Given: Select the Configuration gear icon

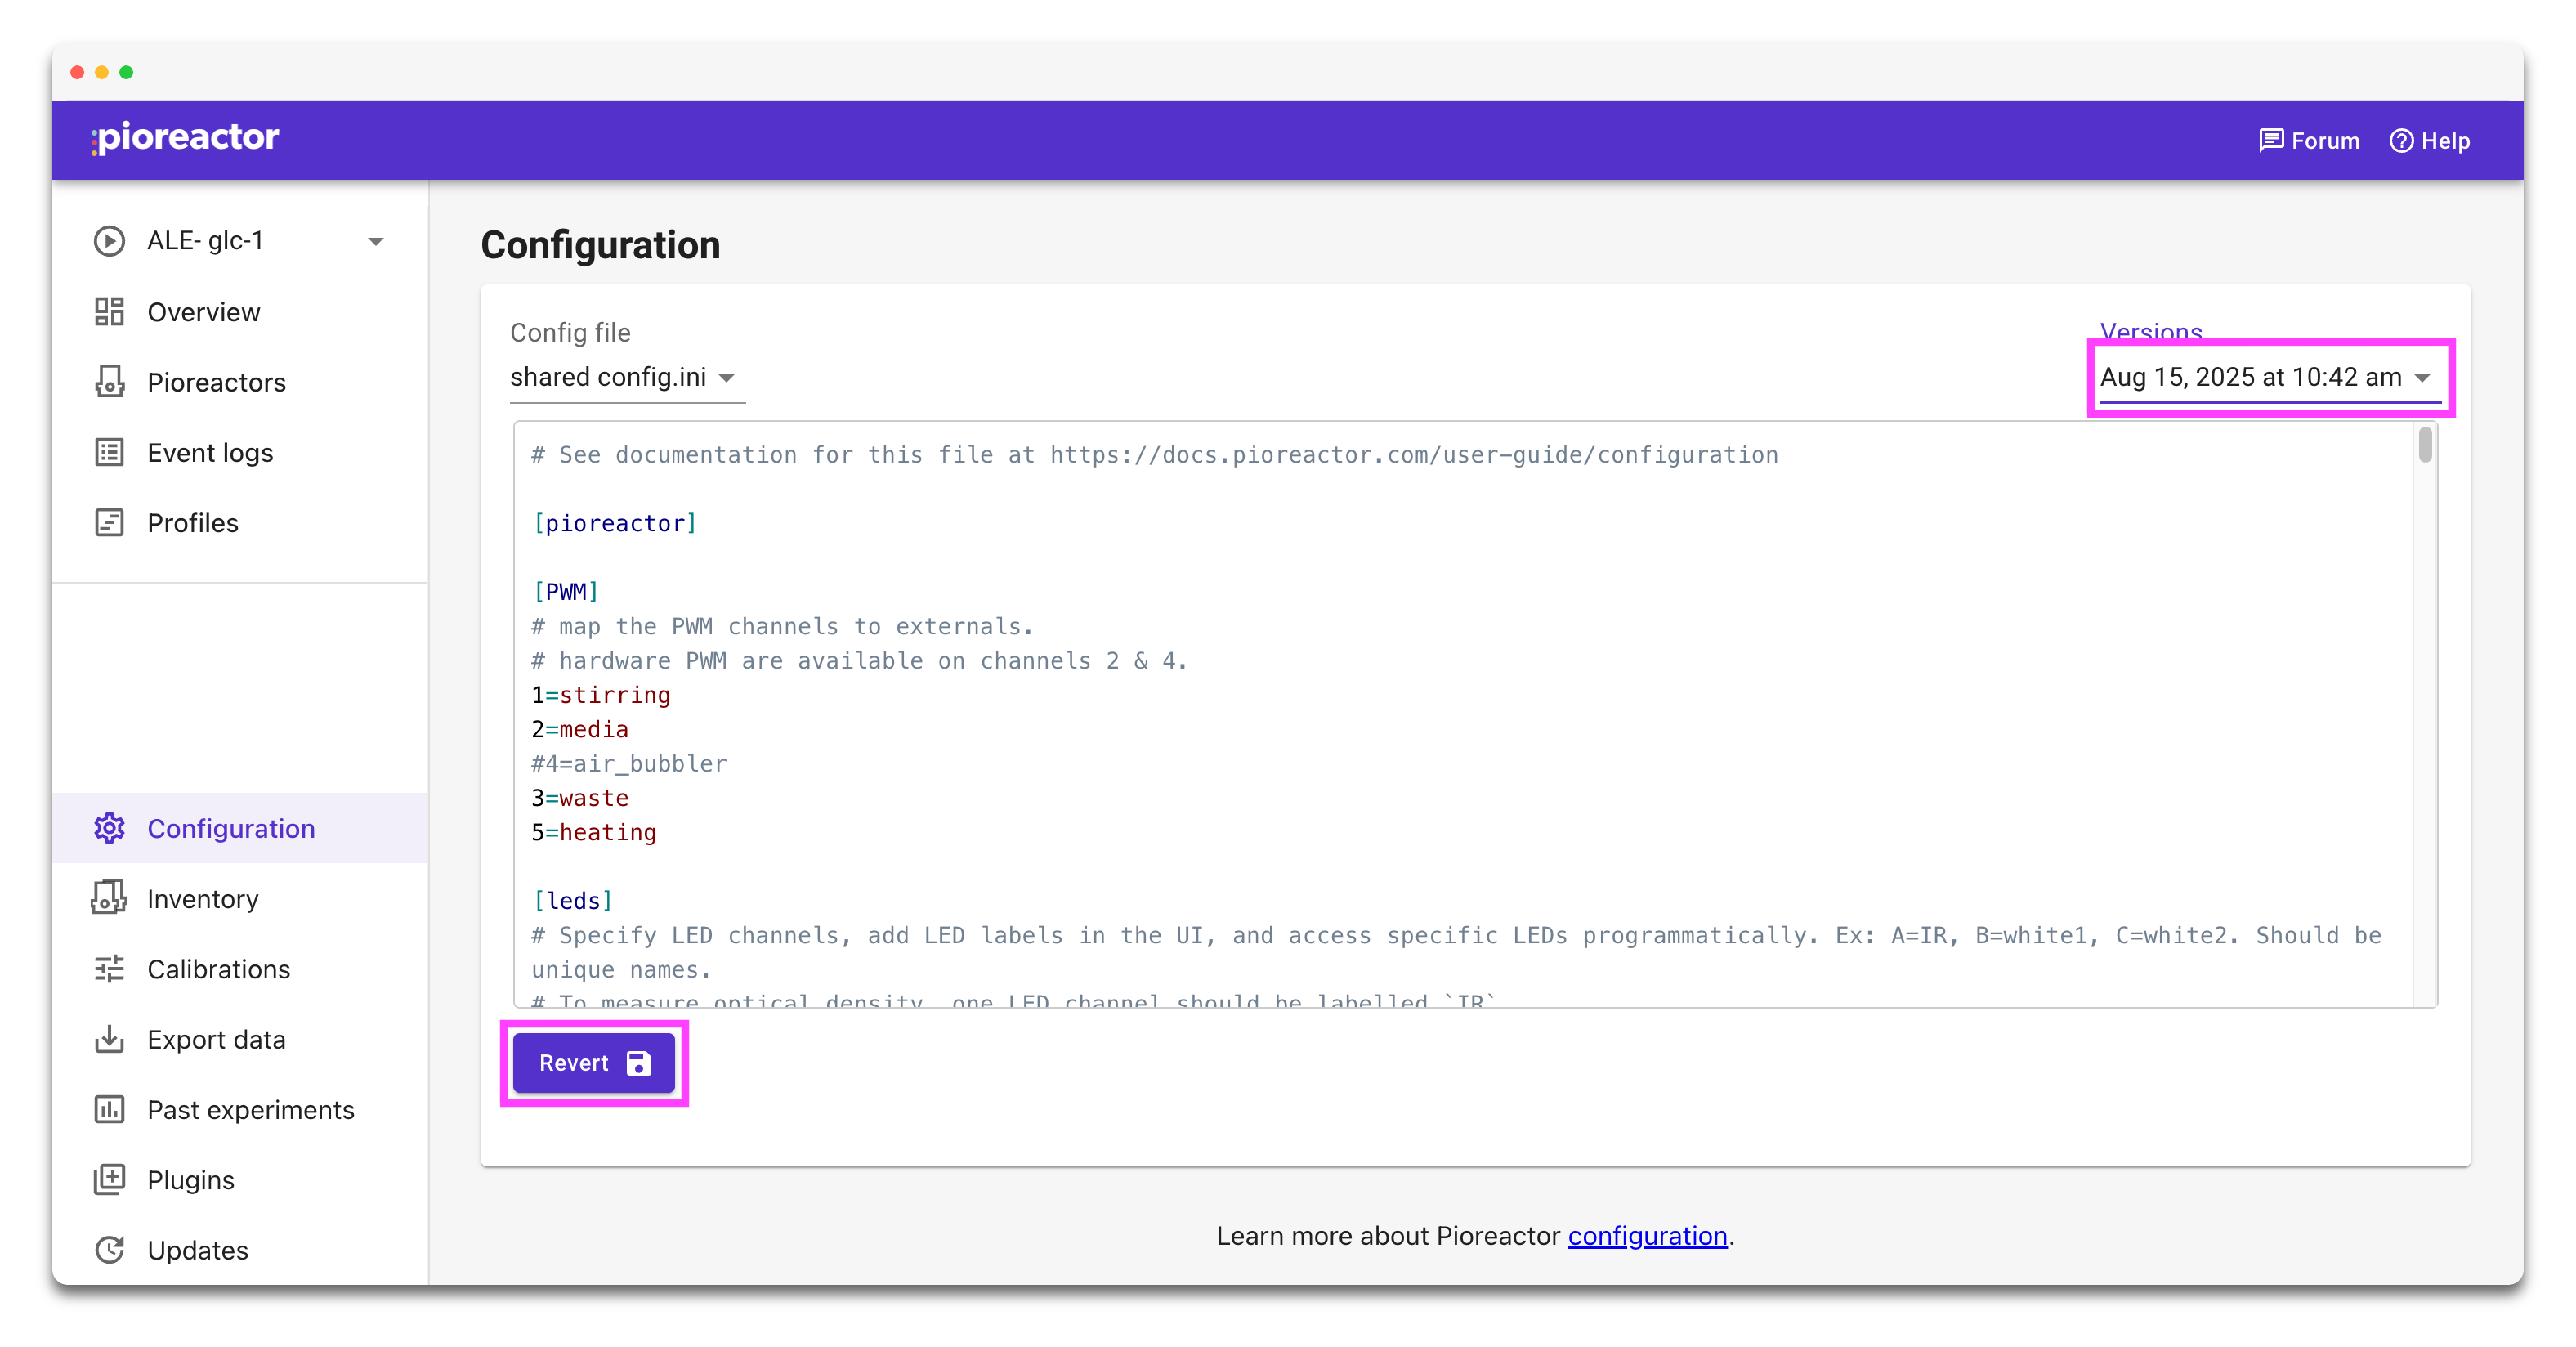Looking at the screenshot, I should click(110, 828).
